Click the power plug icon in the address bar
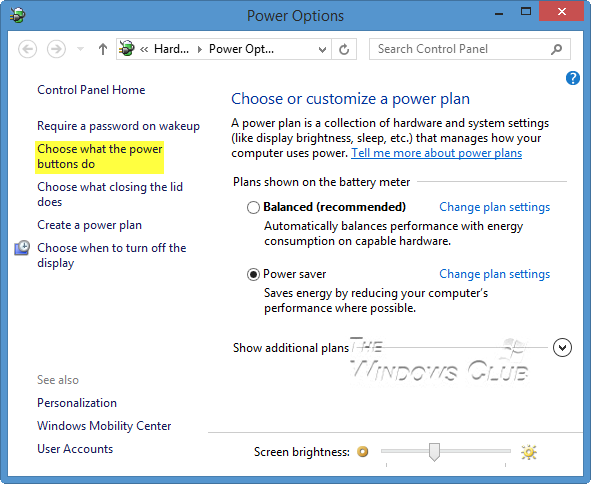The height and width of the screenshot is (484, 591). point(127,49)
